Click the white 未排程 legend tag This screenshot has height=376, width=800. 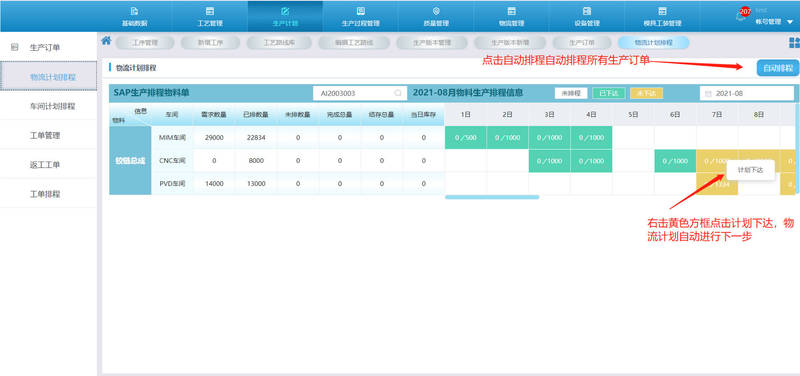571,93
